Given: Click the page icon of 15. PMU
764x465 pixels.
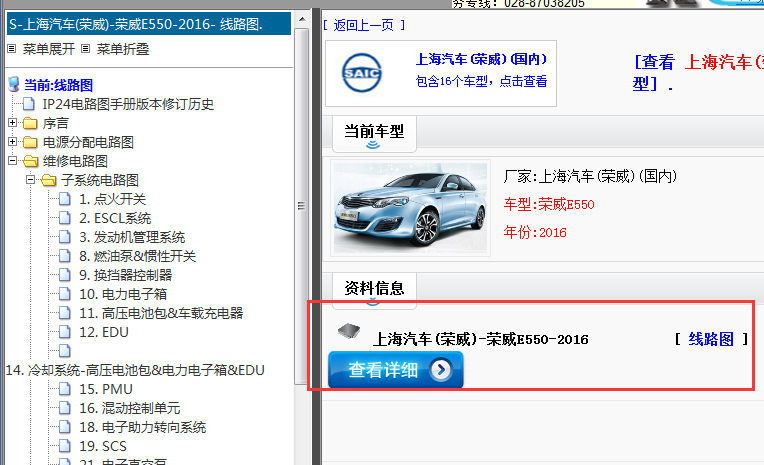Looking at the screenshot, I should coord(65,389).
